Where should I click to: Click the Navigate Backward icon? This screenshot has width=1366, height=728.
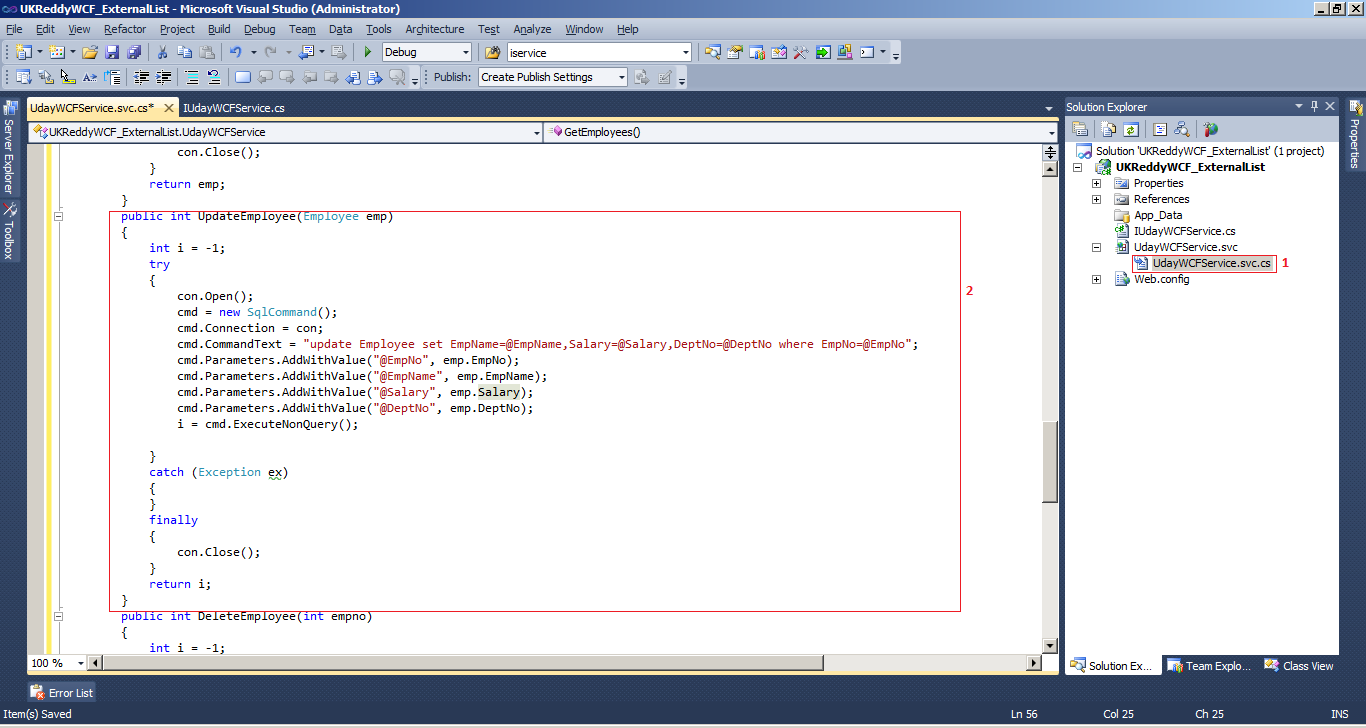(306, 52)
